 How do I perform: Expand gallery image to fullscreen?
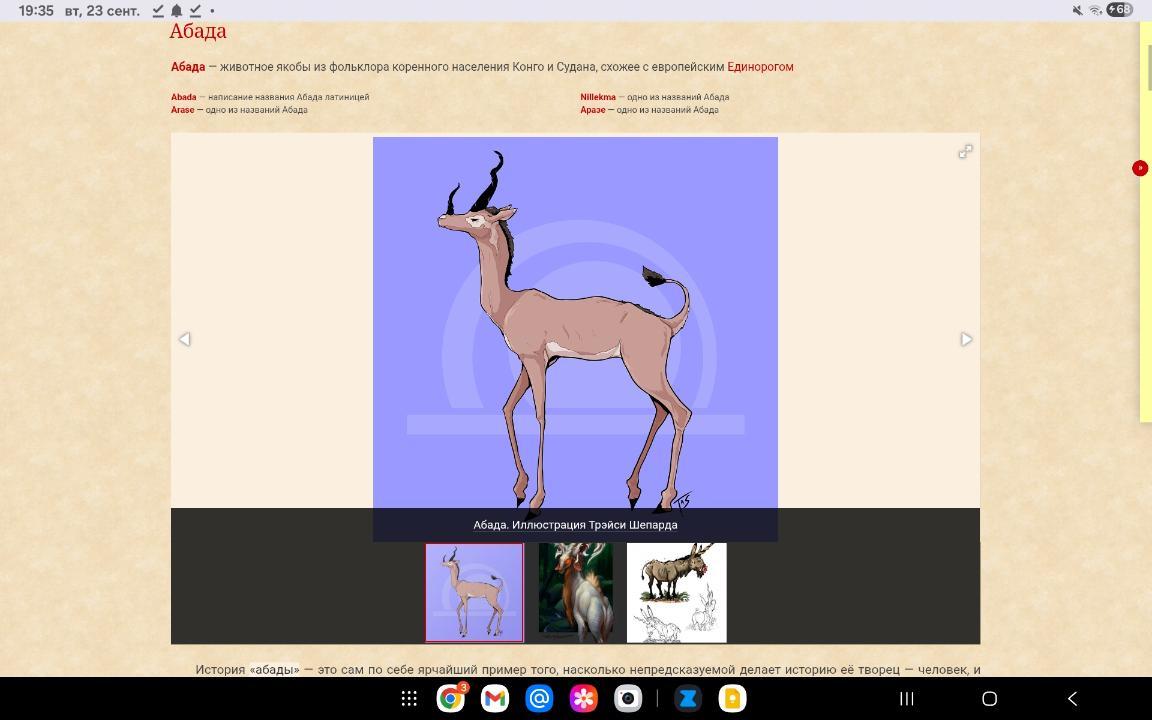coord(965,151)
